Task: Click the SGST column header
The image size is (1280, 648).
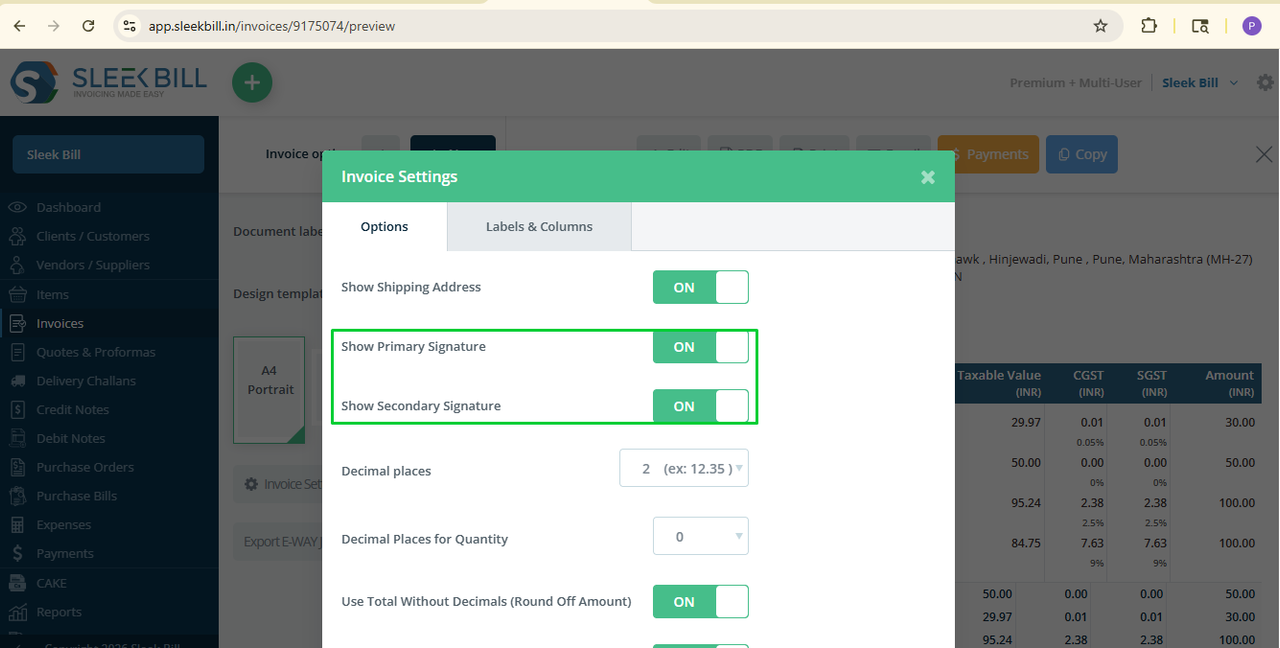Action: coord(1151,383)
